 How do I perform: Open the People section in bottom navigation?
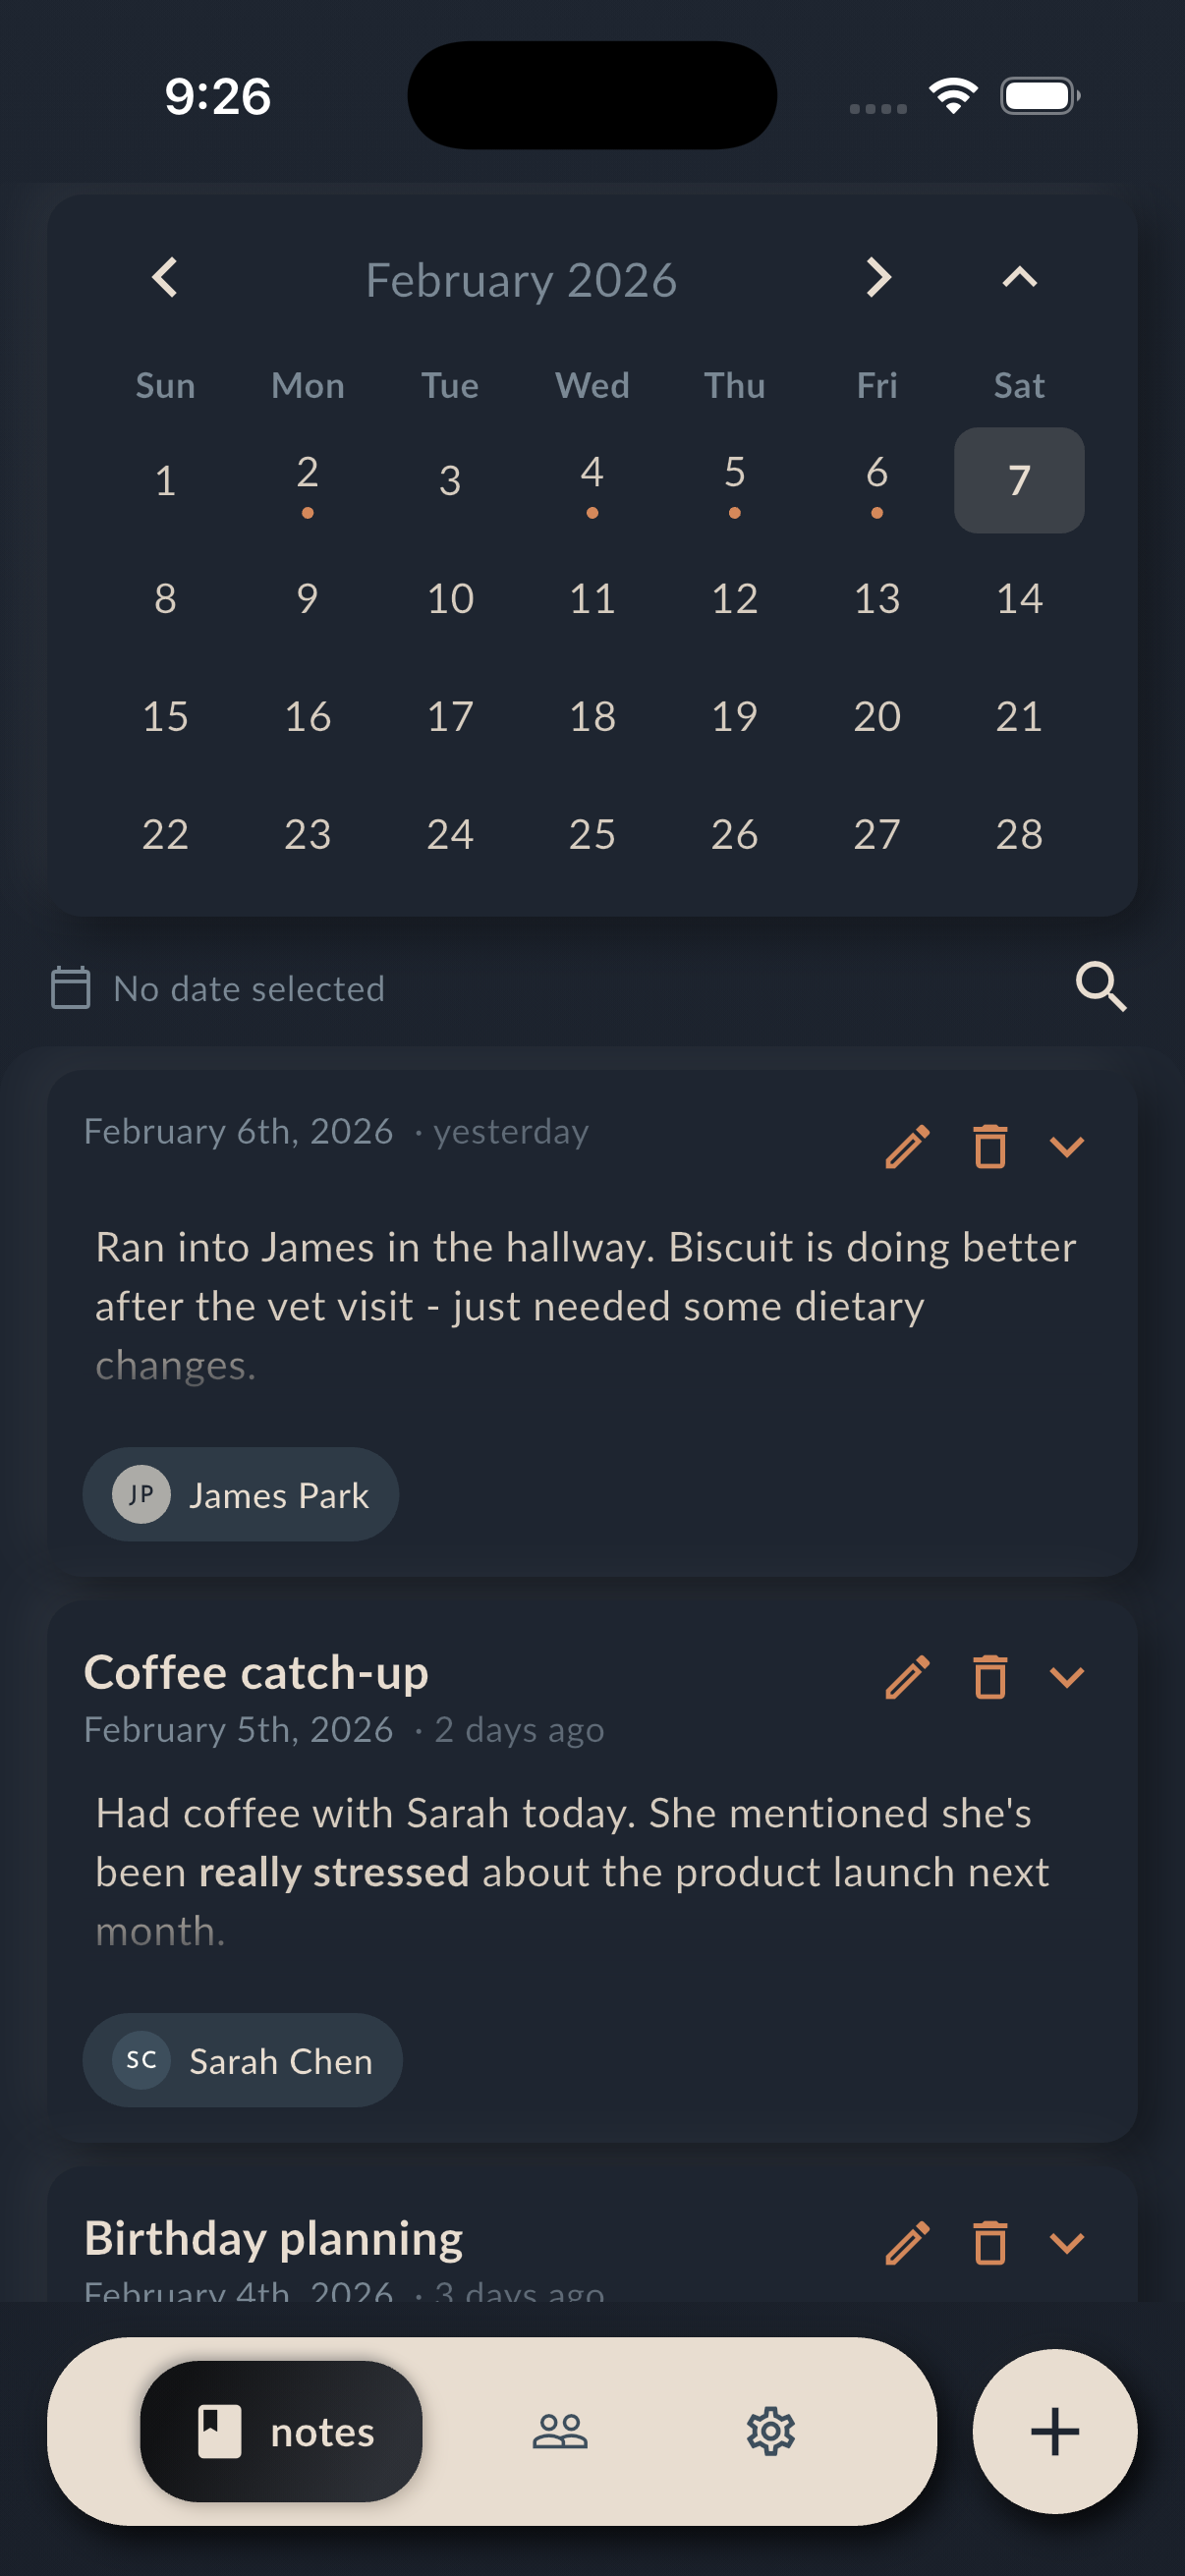(x=561, y=2435)
